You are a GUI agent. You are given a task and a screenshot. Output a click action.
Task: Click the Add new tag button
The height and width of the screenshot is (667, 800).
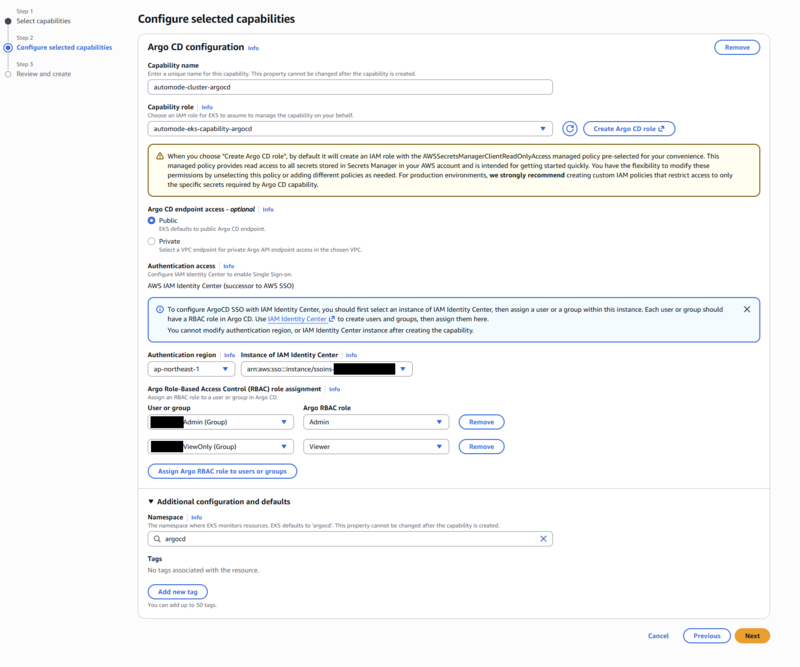[x=178, y=592]
